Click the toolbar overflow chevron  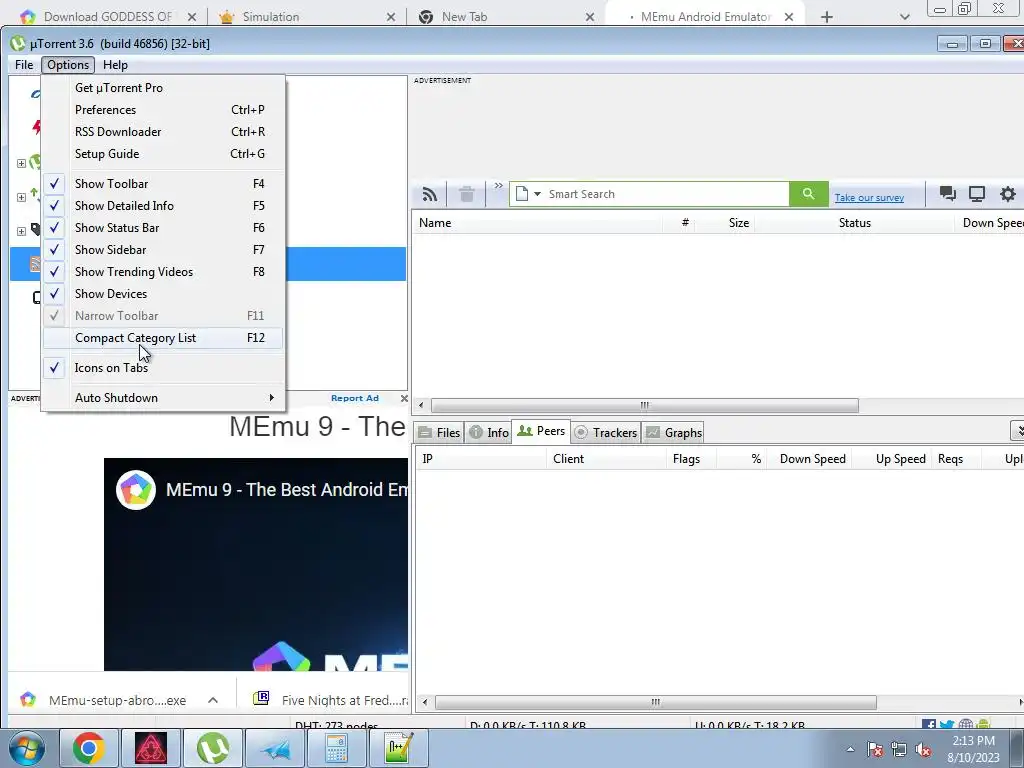pyautogui.click(x=498, y=186)
